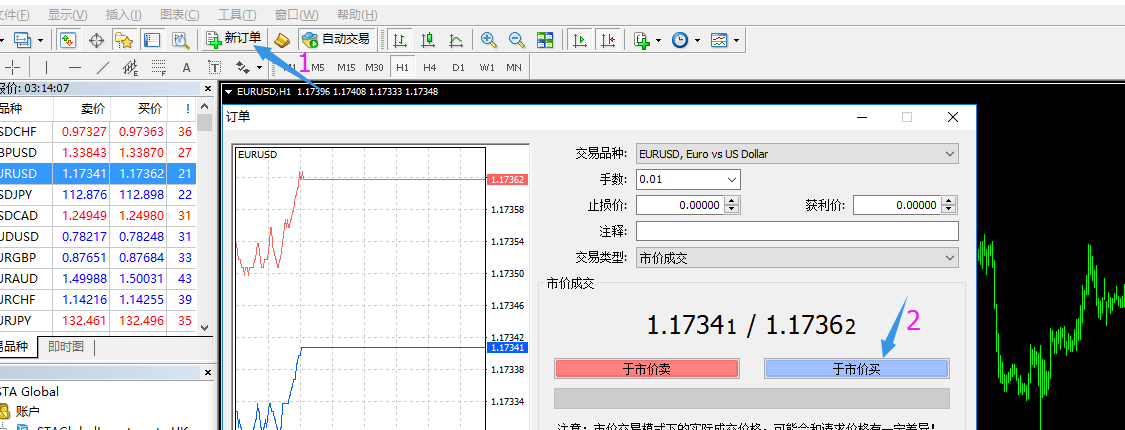Click the blue 于市价买 buy button

pos(856,368)
